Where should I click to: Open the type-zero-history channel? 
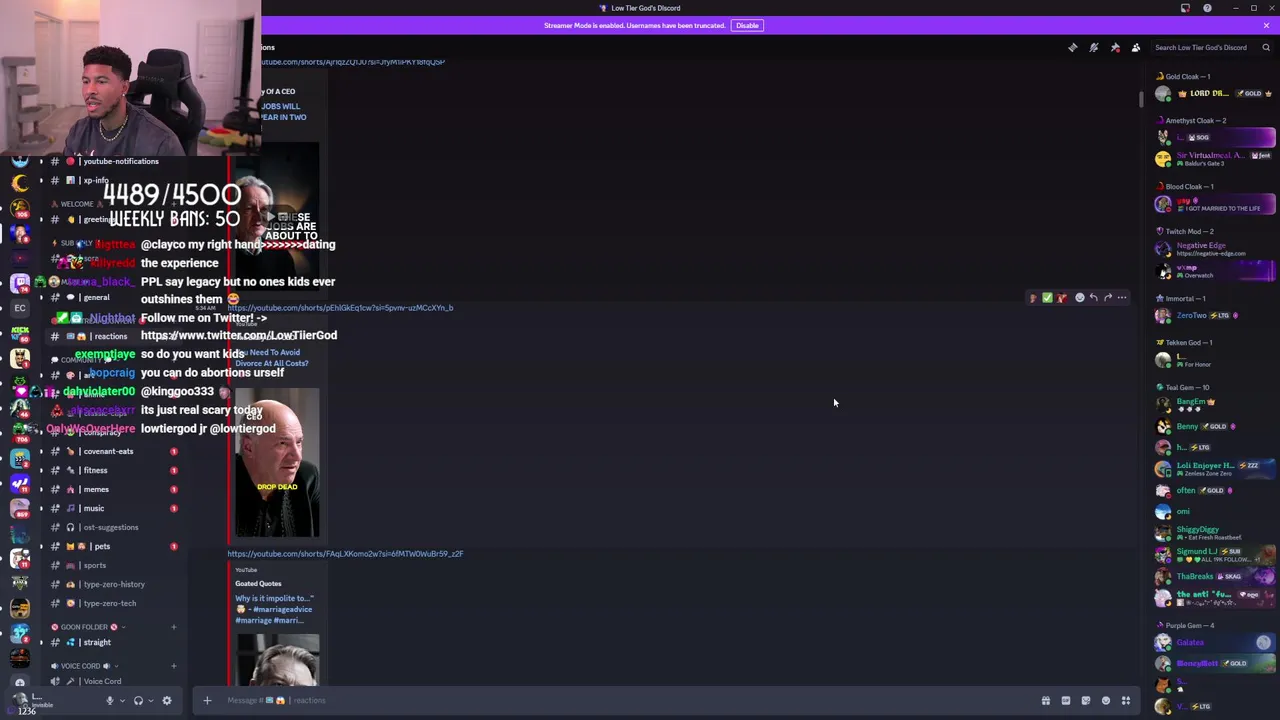pyautogui.click(x=112, y=584)
